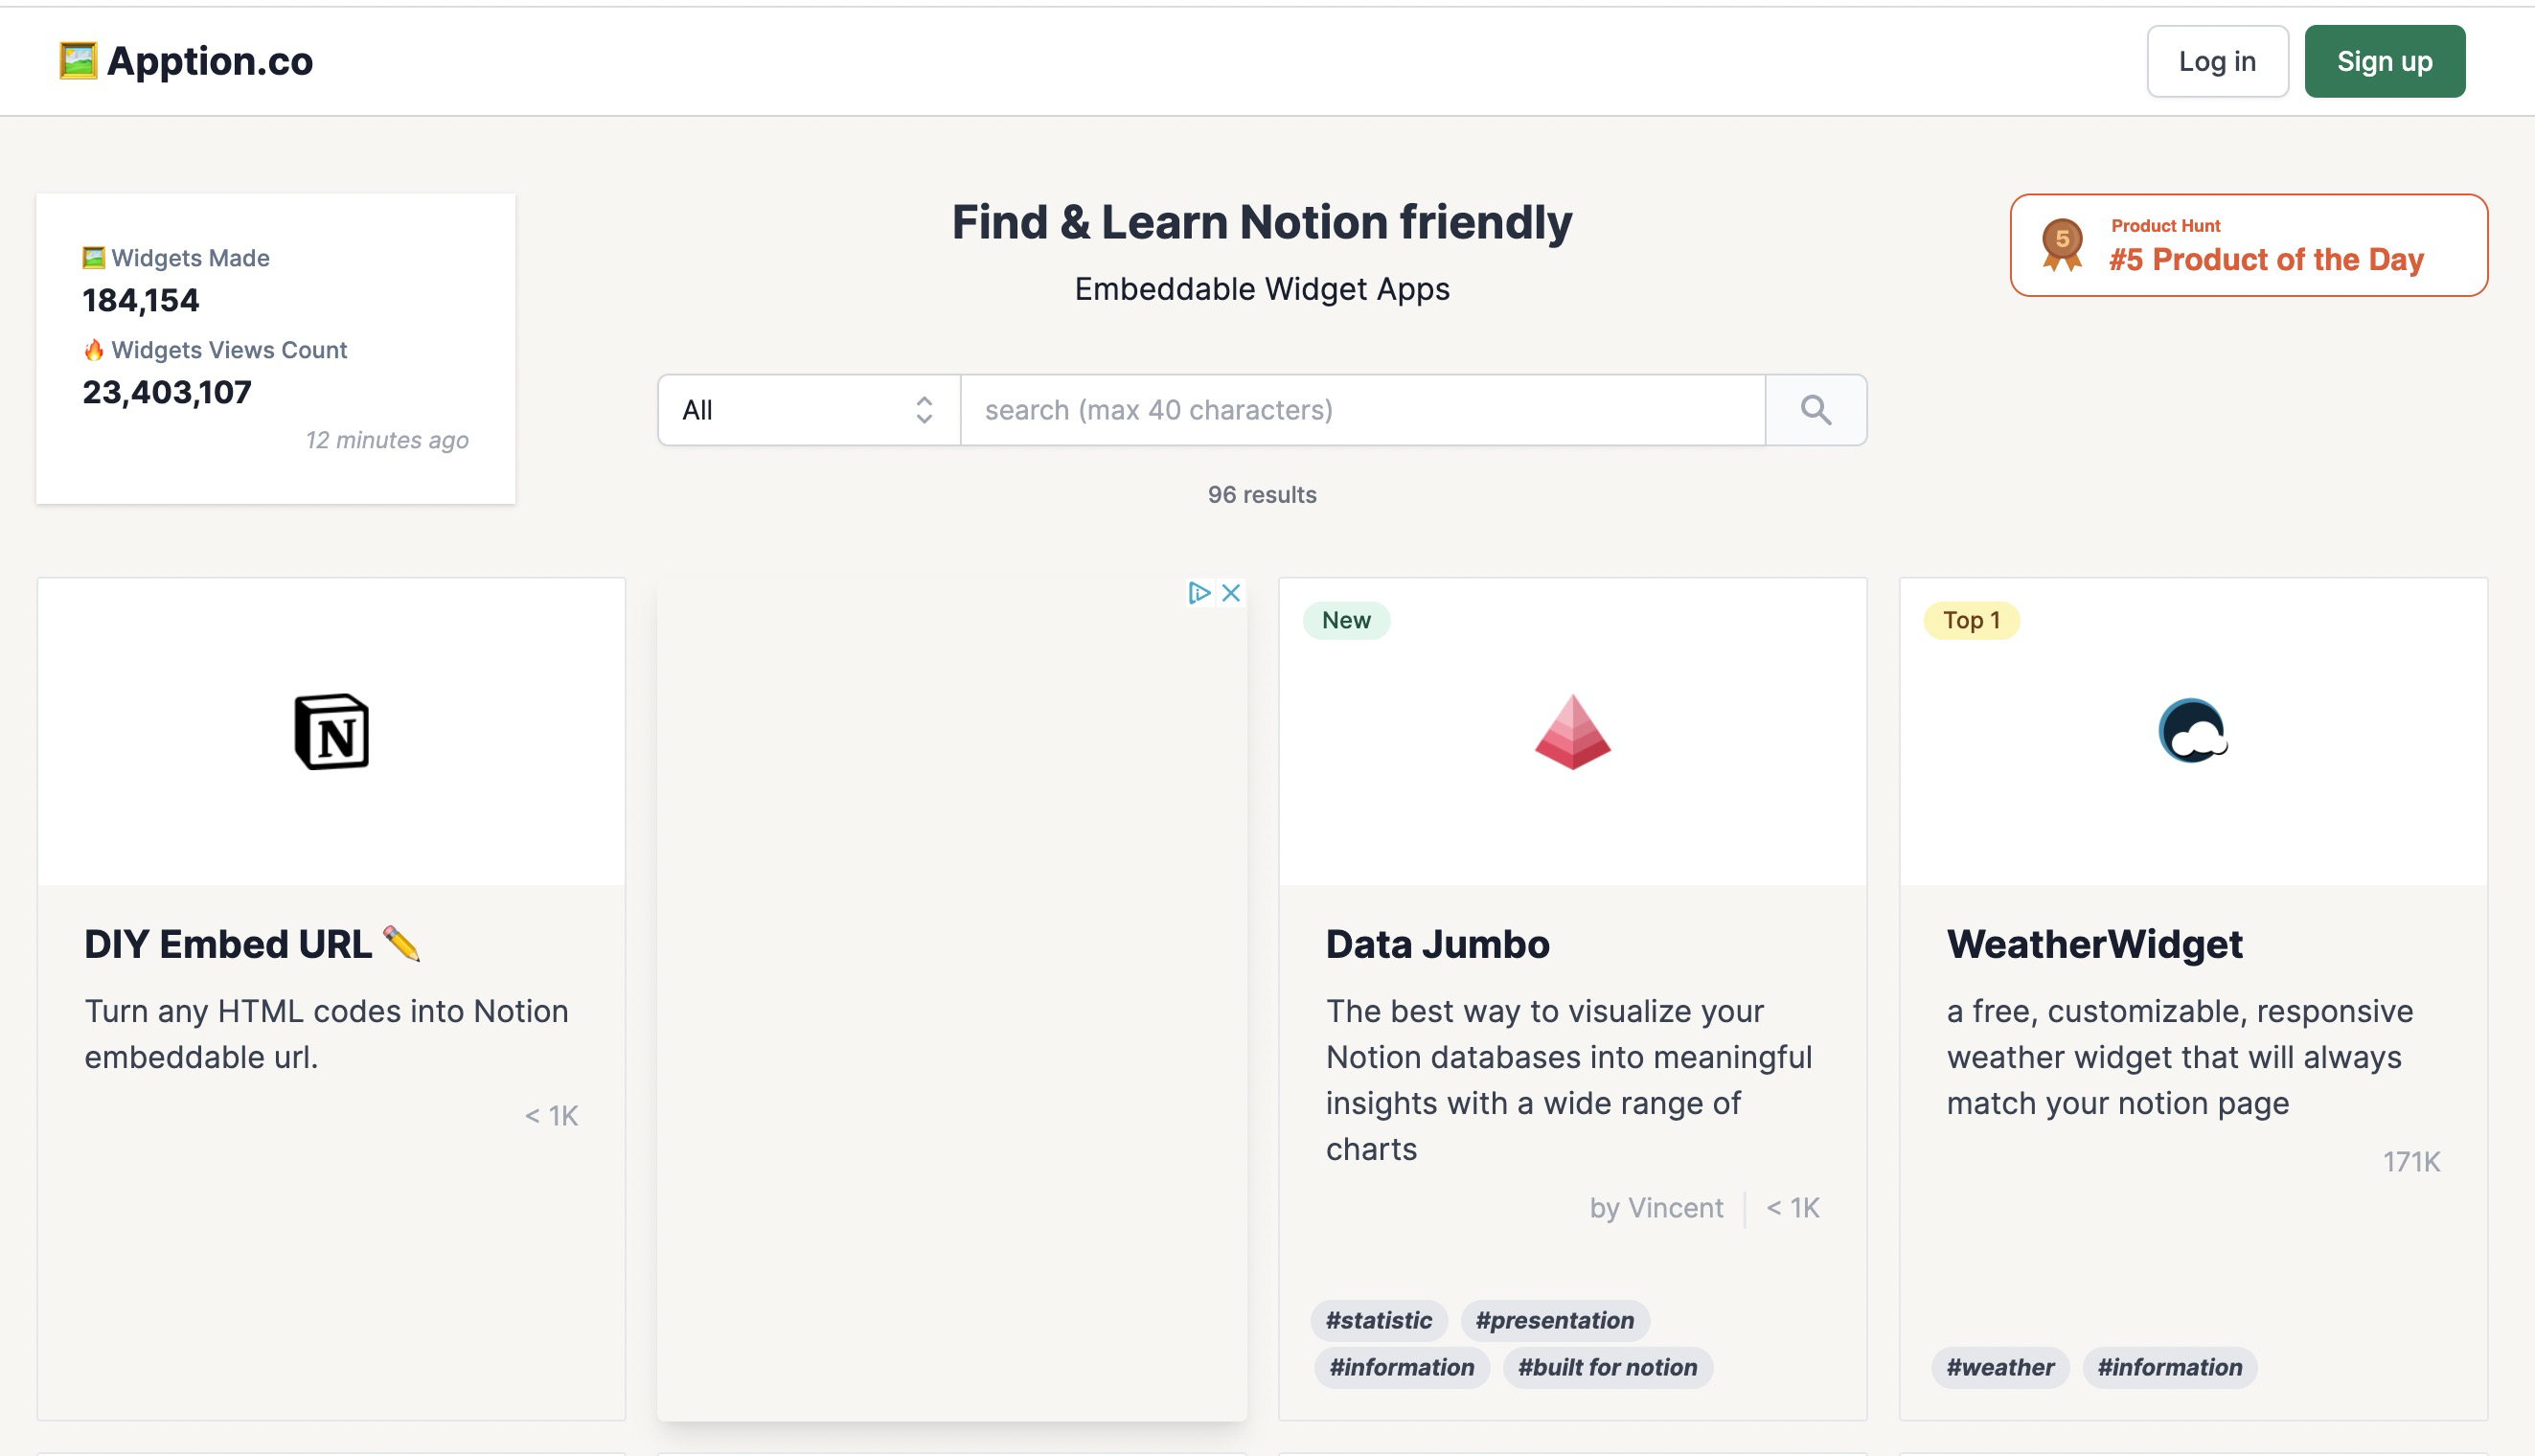This screenshot has width=2535, height=1456.
Task: Click the Data Jumbo description text
Action: click(x=1568, y=1080)
